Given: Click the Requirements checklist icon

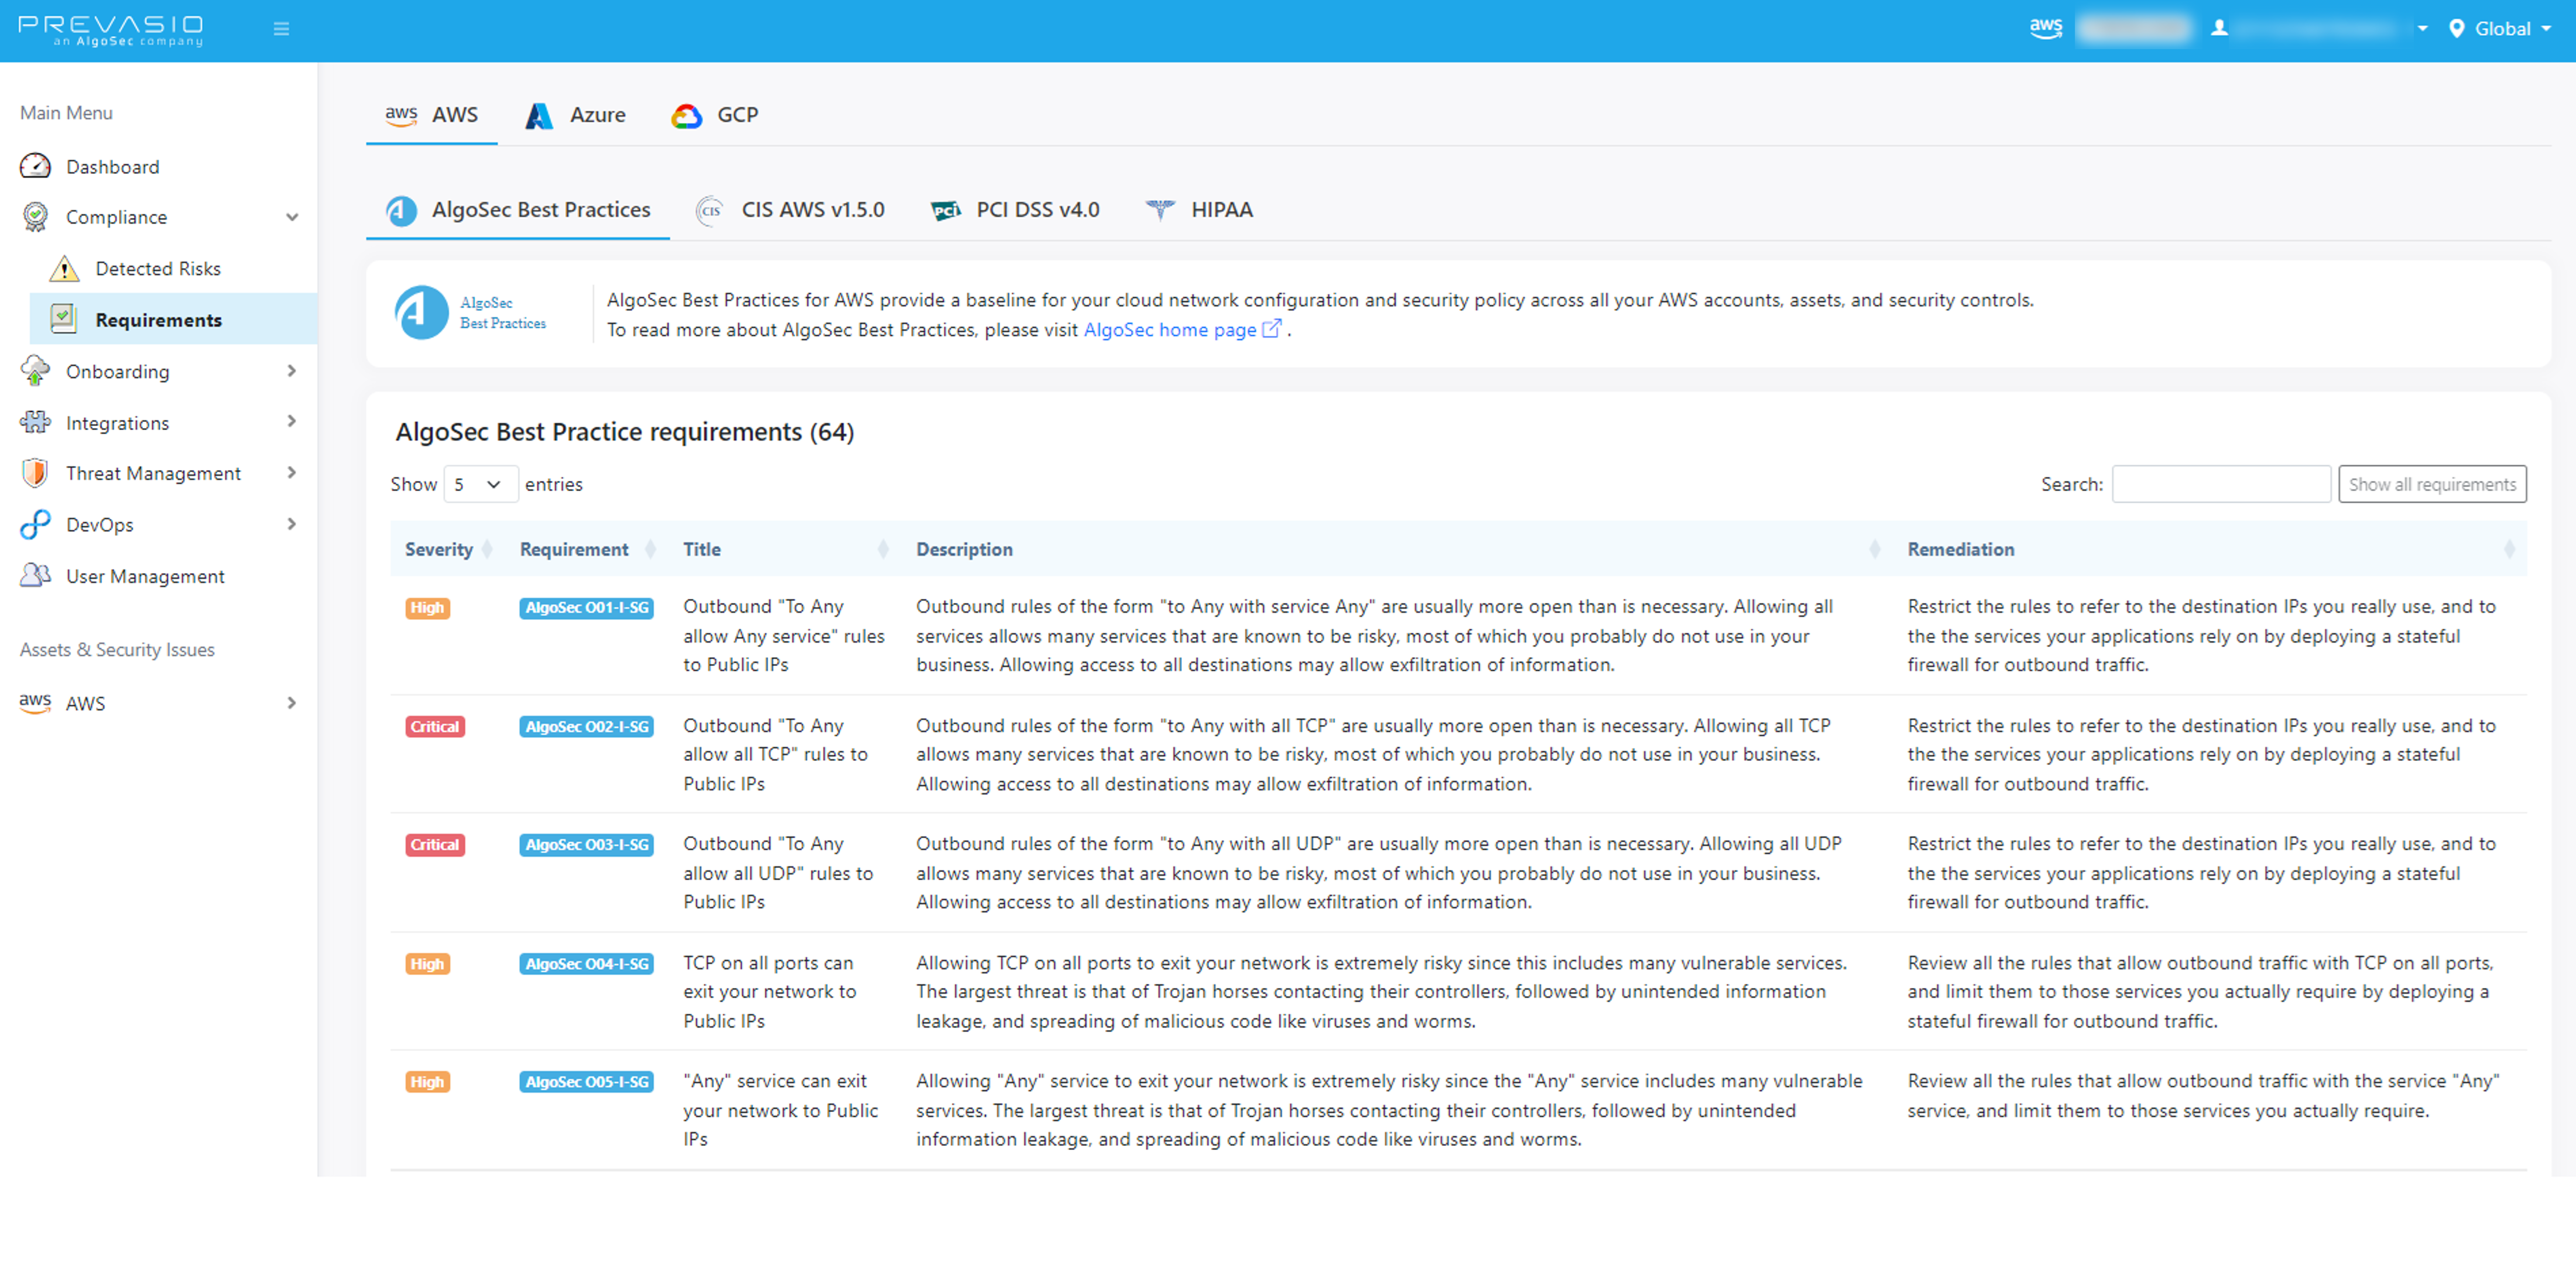Looking at the screenshot, I should (x=64, y=319).
